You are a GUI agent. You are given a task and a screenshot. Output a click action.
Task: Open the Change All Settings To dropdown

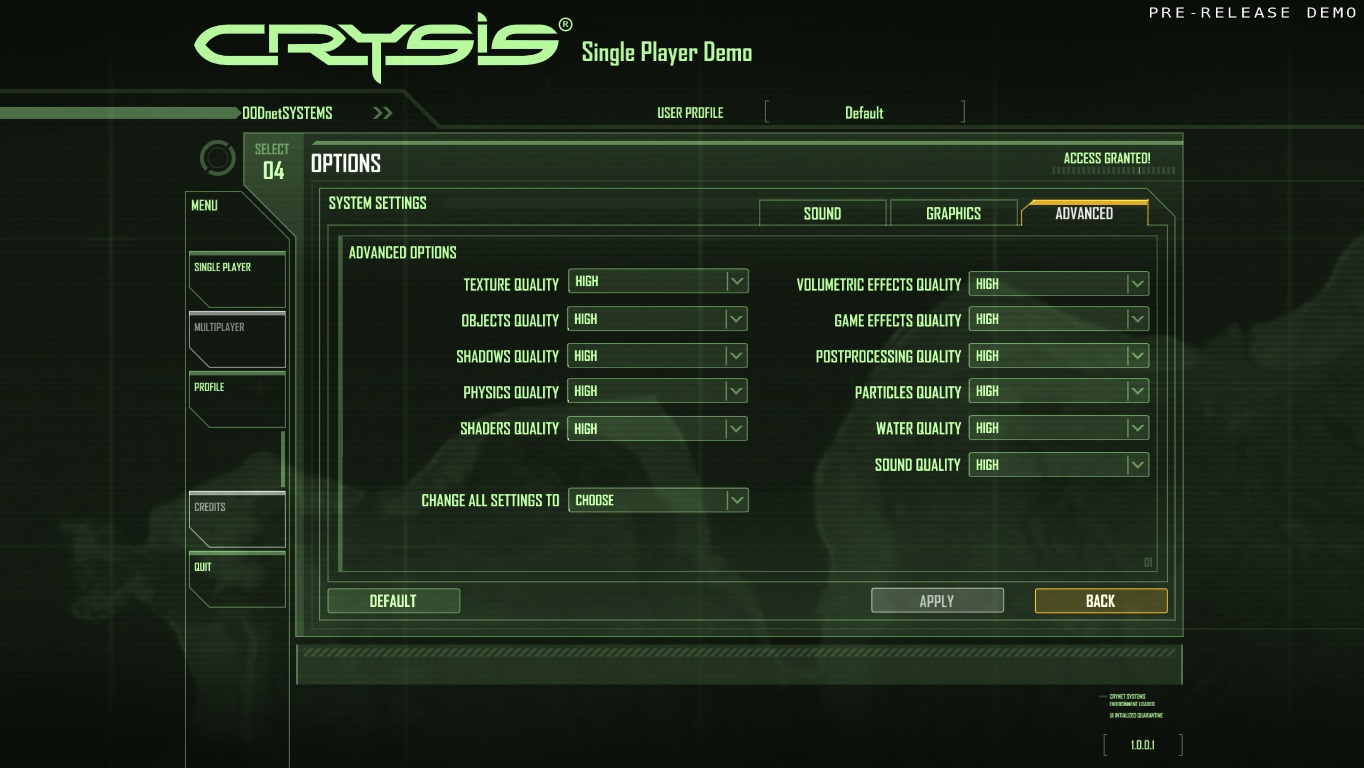pos(658,500)
